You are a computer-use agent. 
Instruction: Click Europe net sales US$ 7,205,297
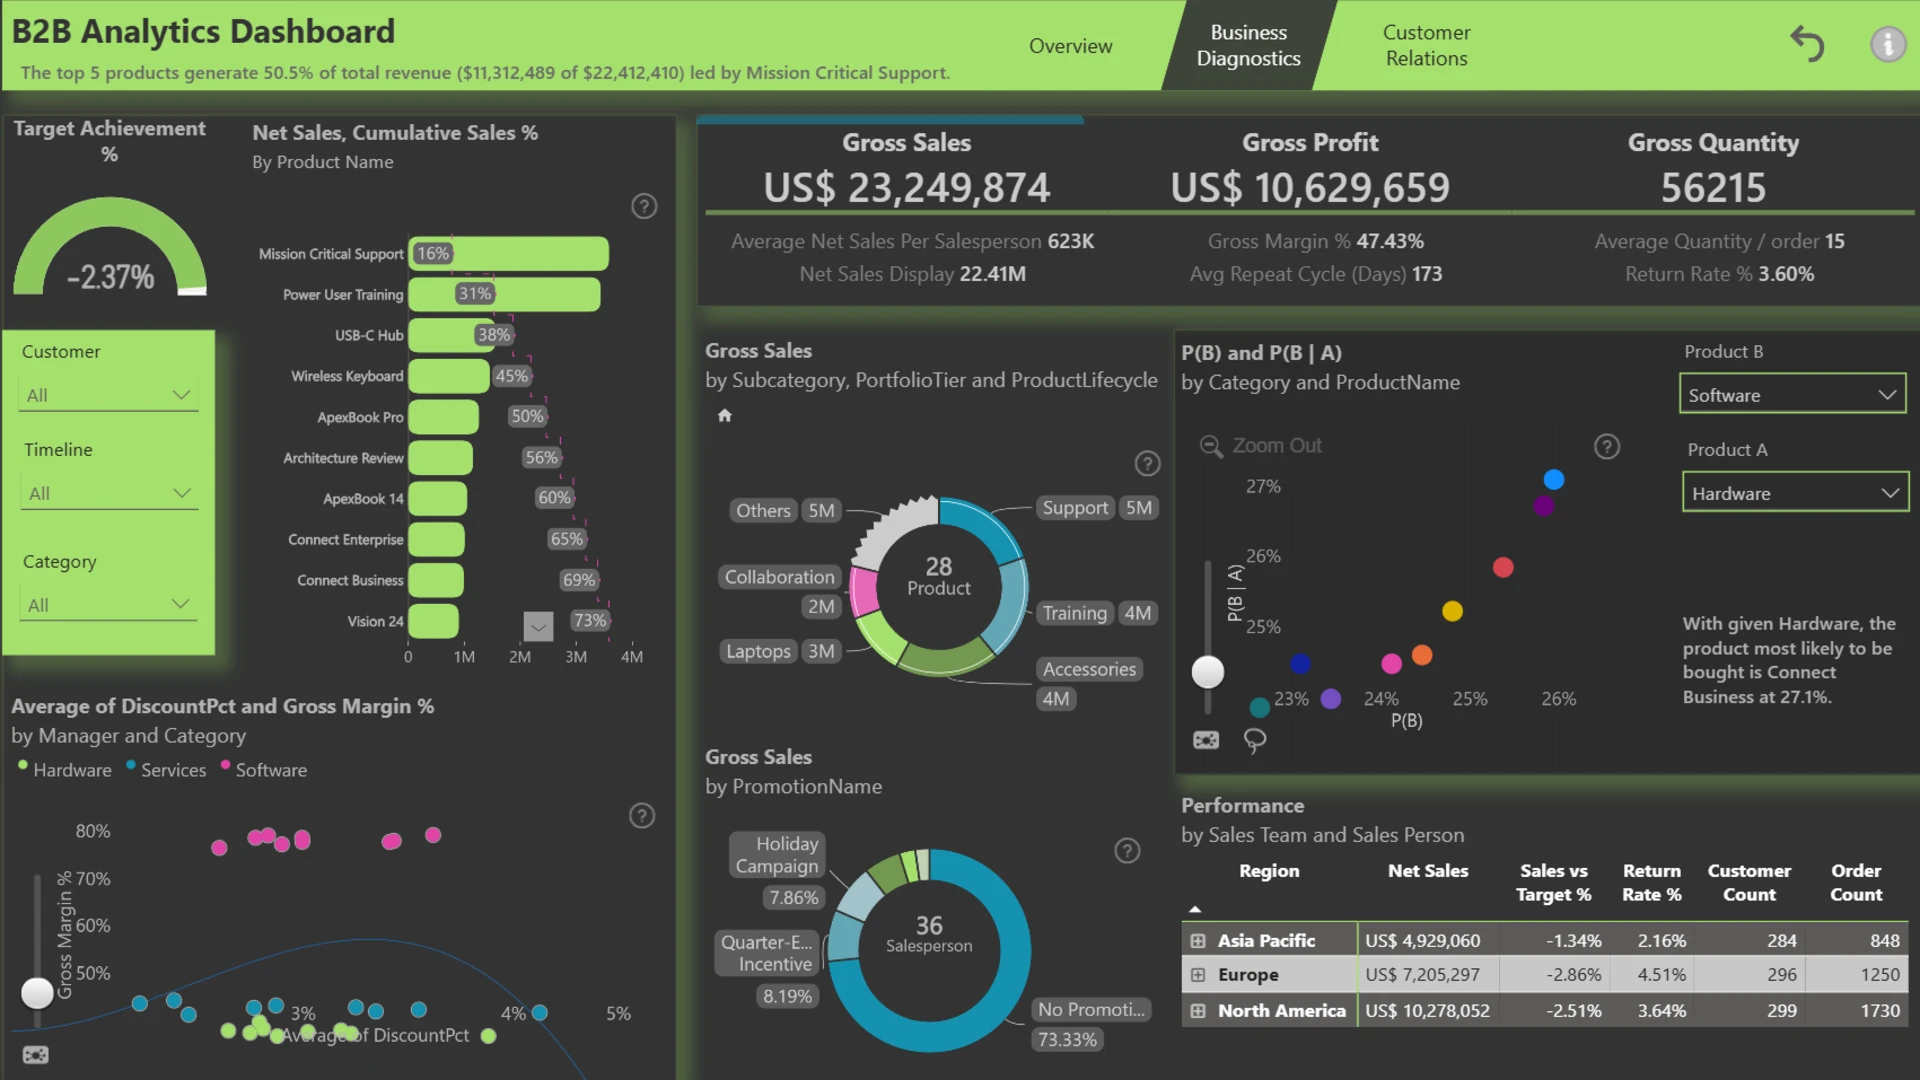(x=1422, y=975)
